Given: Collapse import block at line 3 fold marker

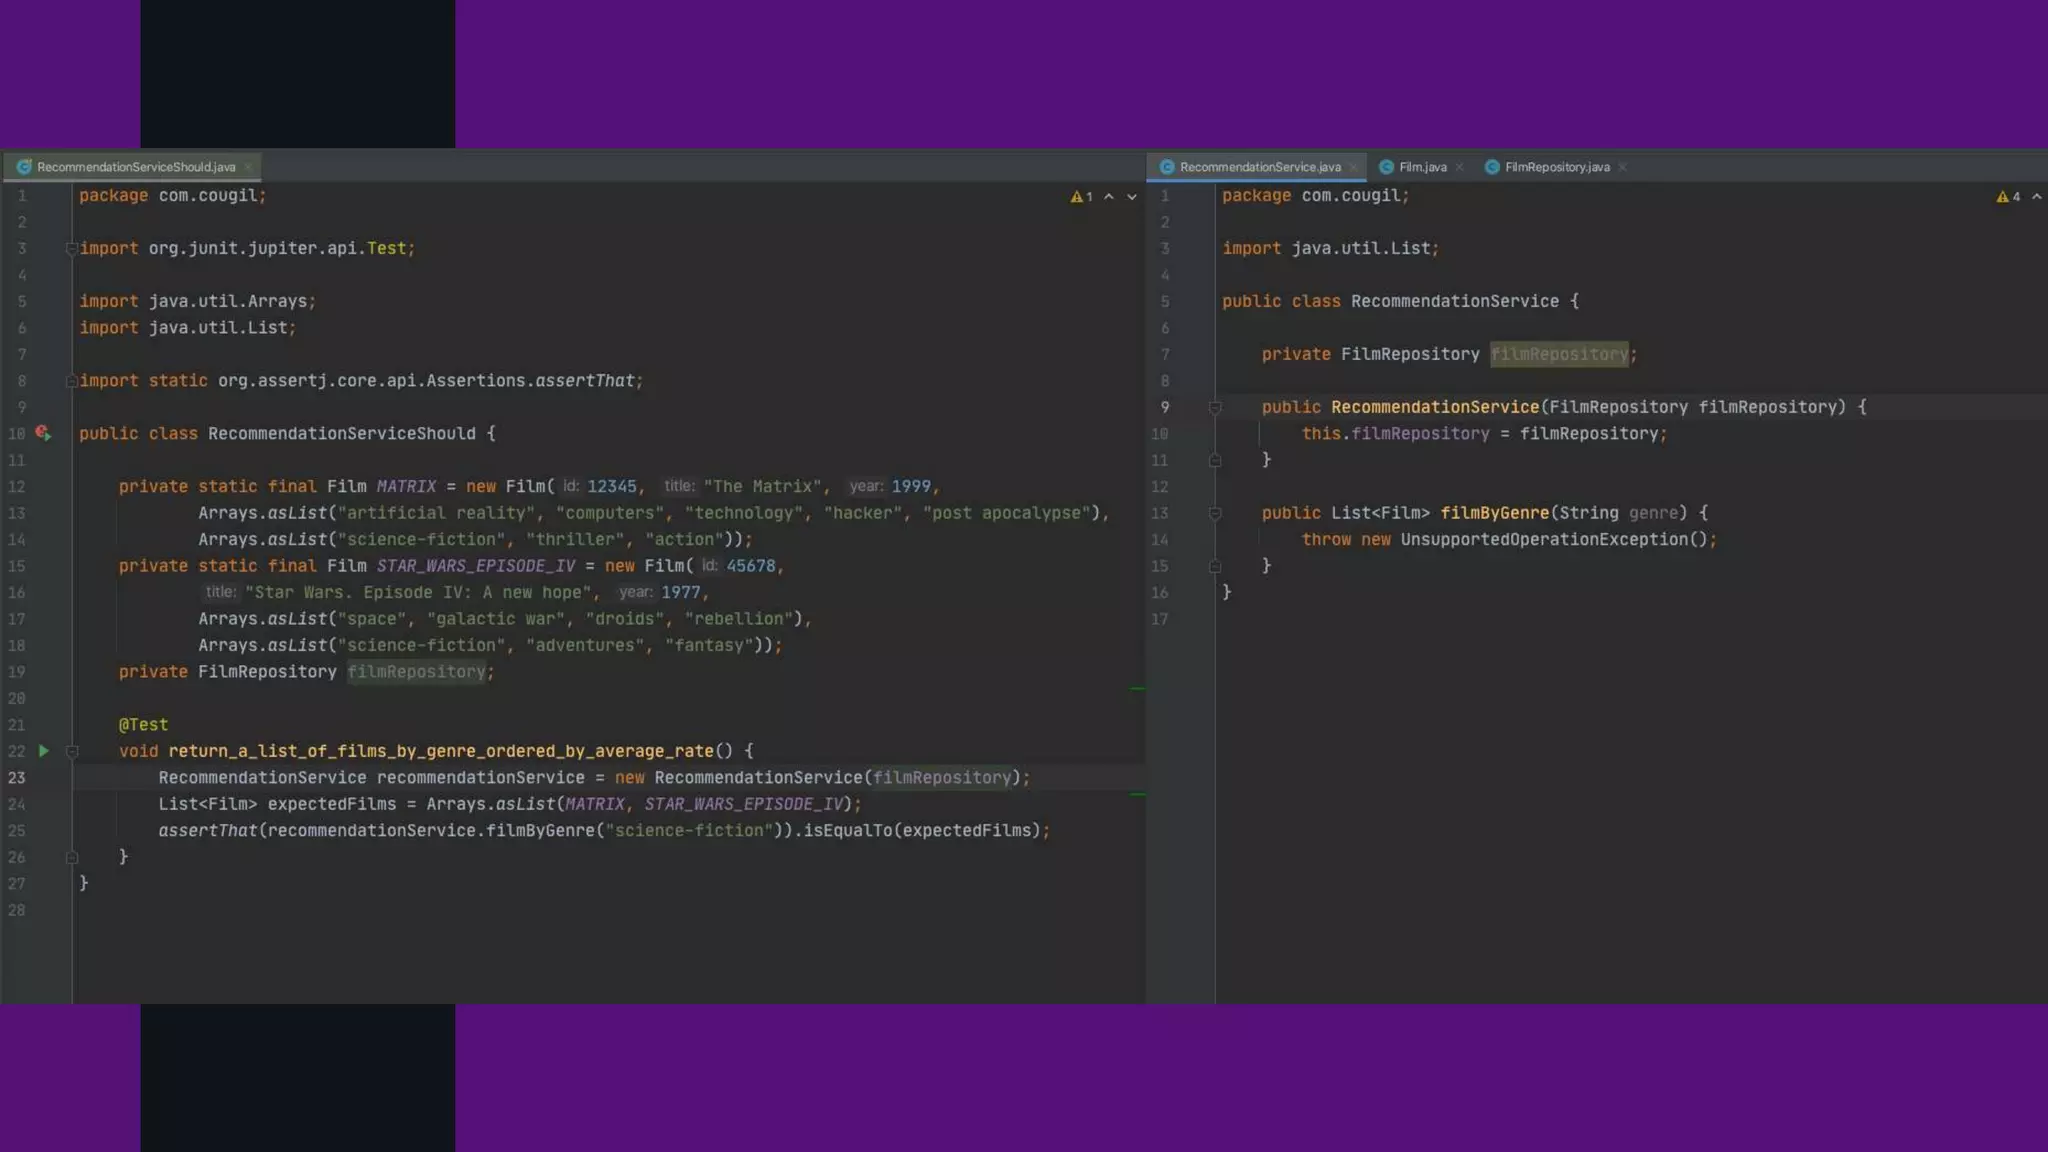Looking at the screenshot, I should point(71,248).
